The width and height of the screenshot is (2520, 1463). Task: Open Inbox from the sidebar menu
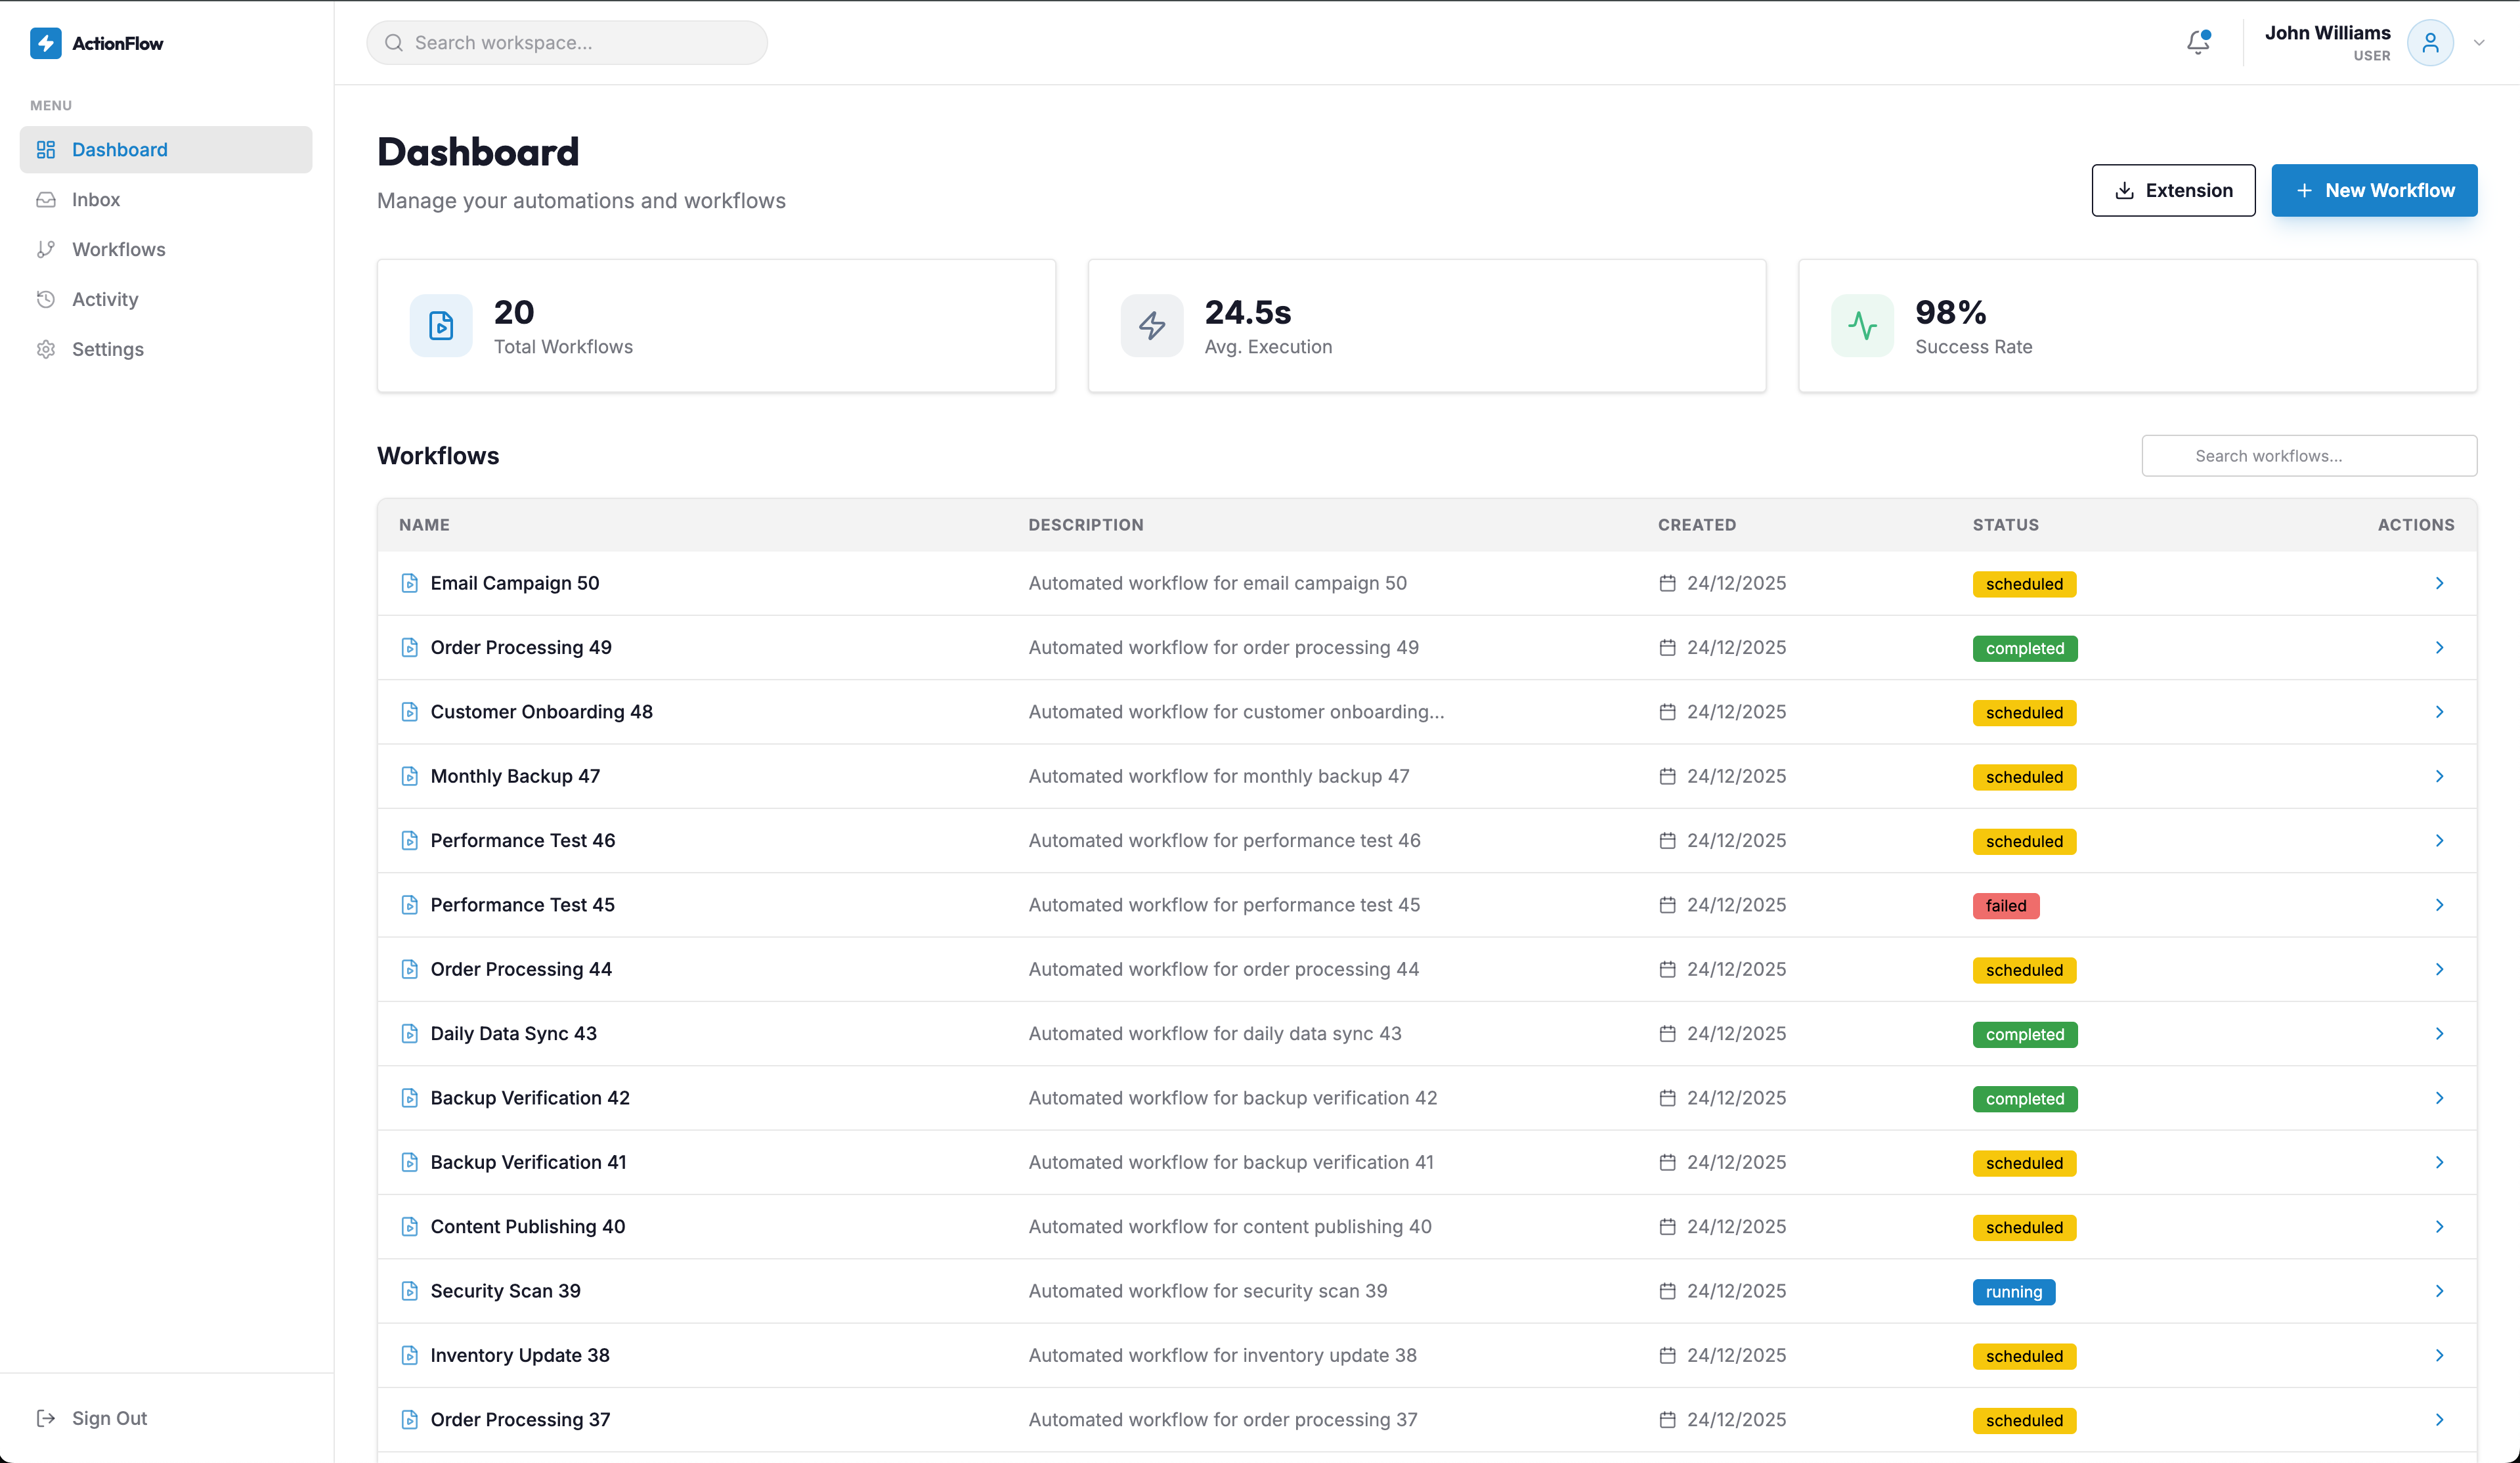96,199
